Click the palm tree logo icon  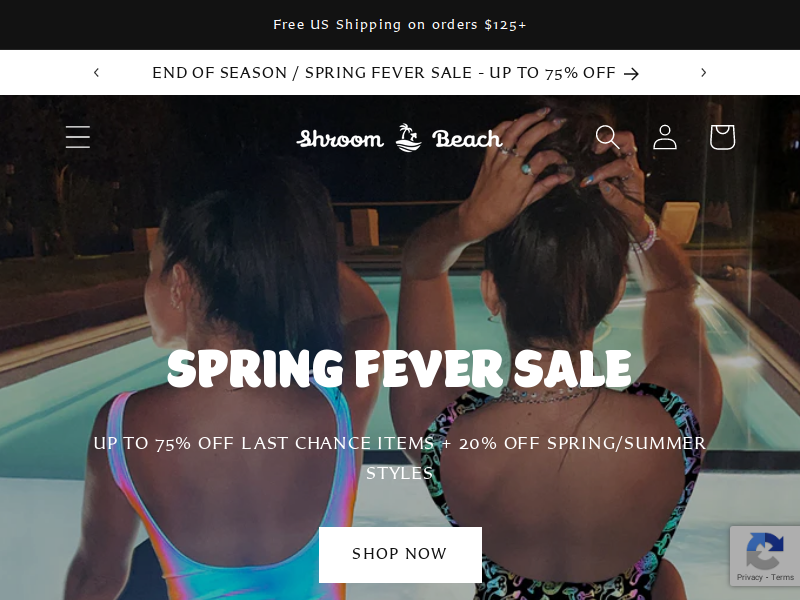409,138
